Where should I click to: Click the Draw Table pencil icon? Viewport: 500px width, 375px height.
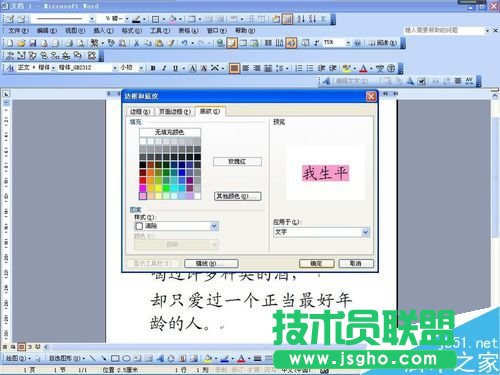click(x=10, y=19)
